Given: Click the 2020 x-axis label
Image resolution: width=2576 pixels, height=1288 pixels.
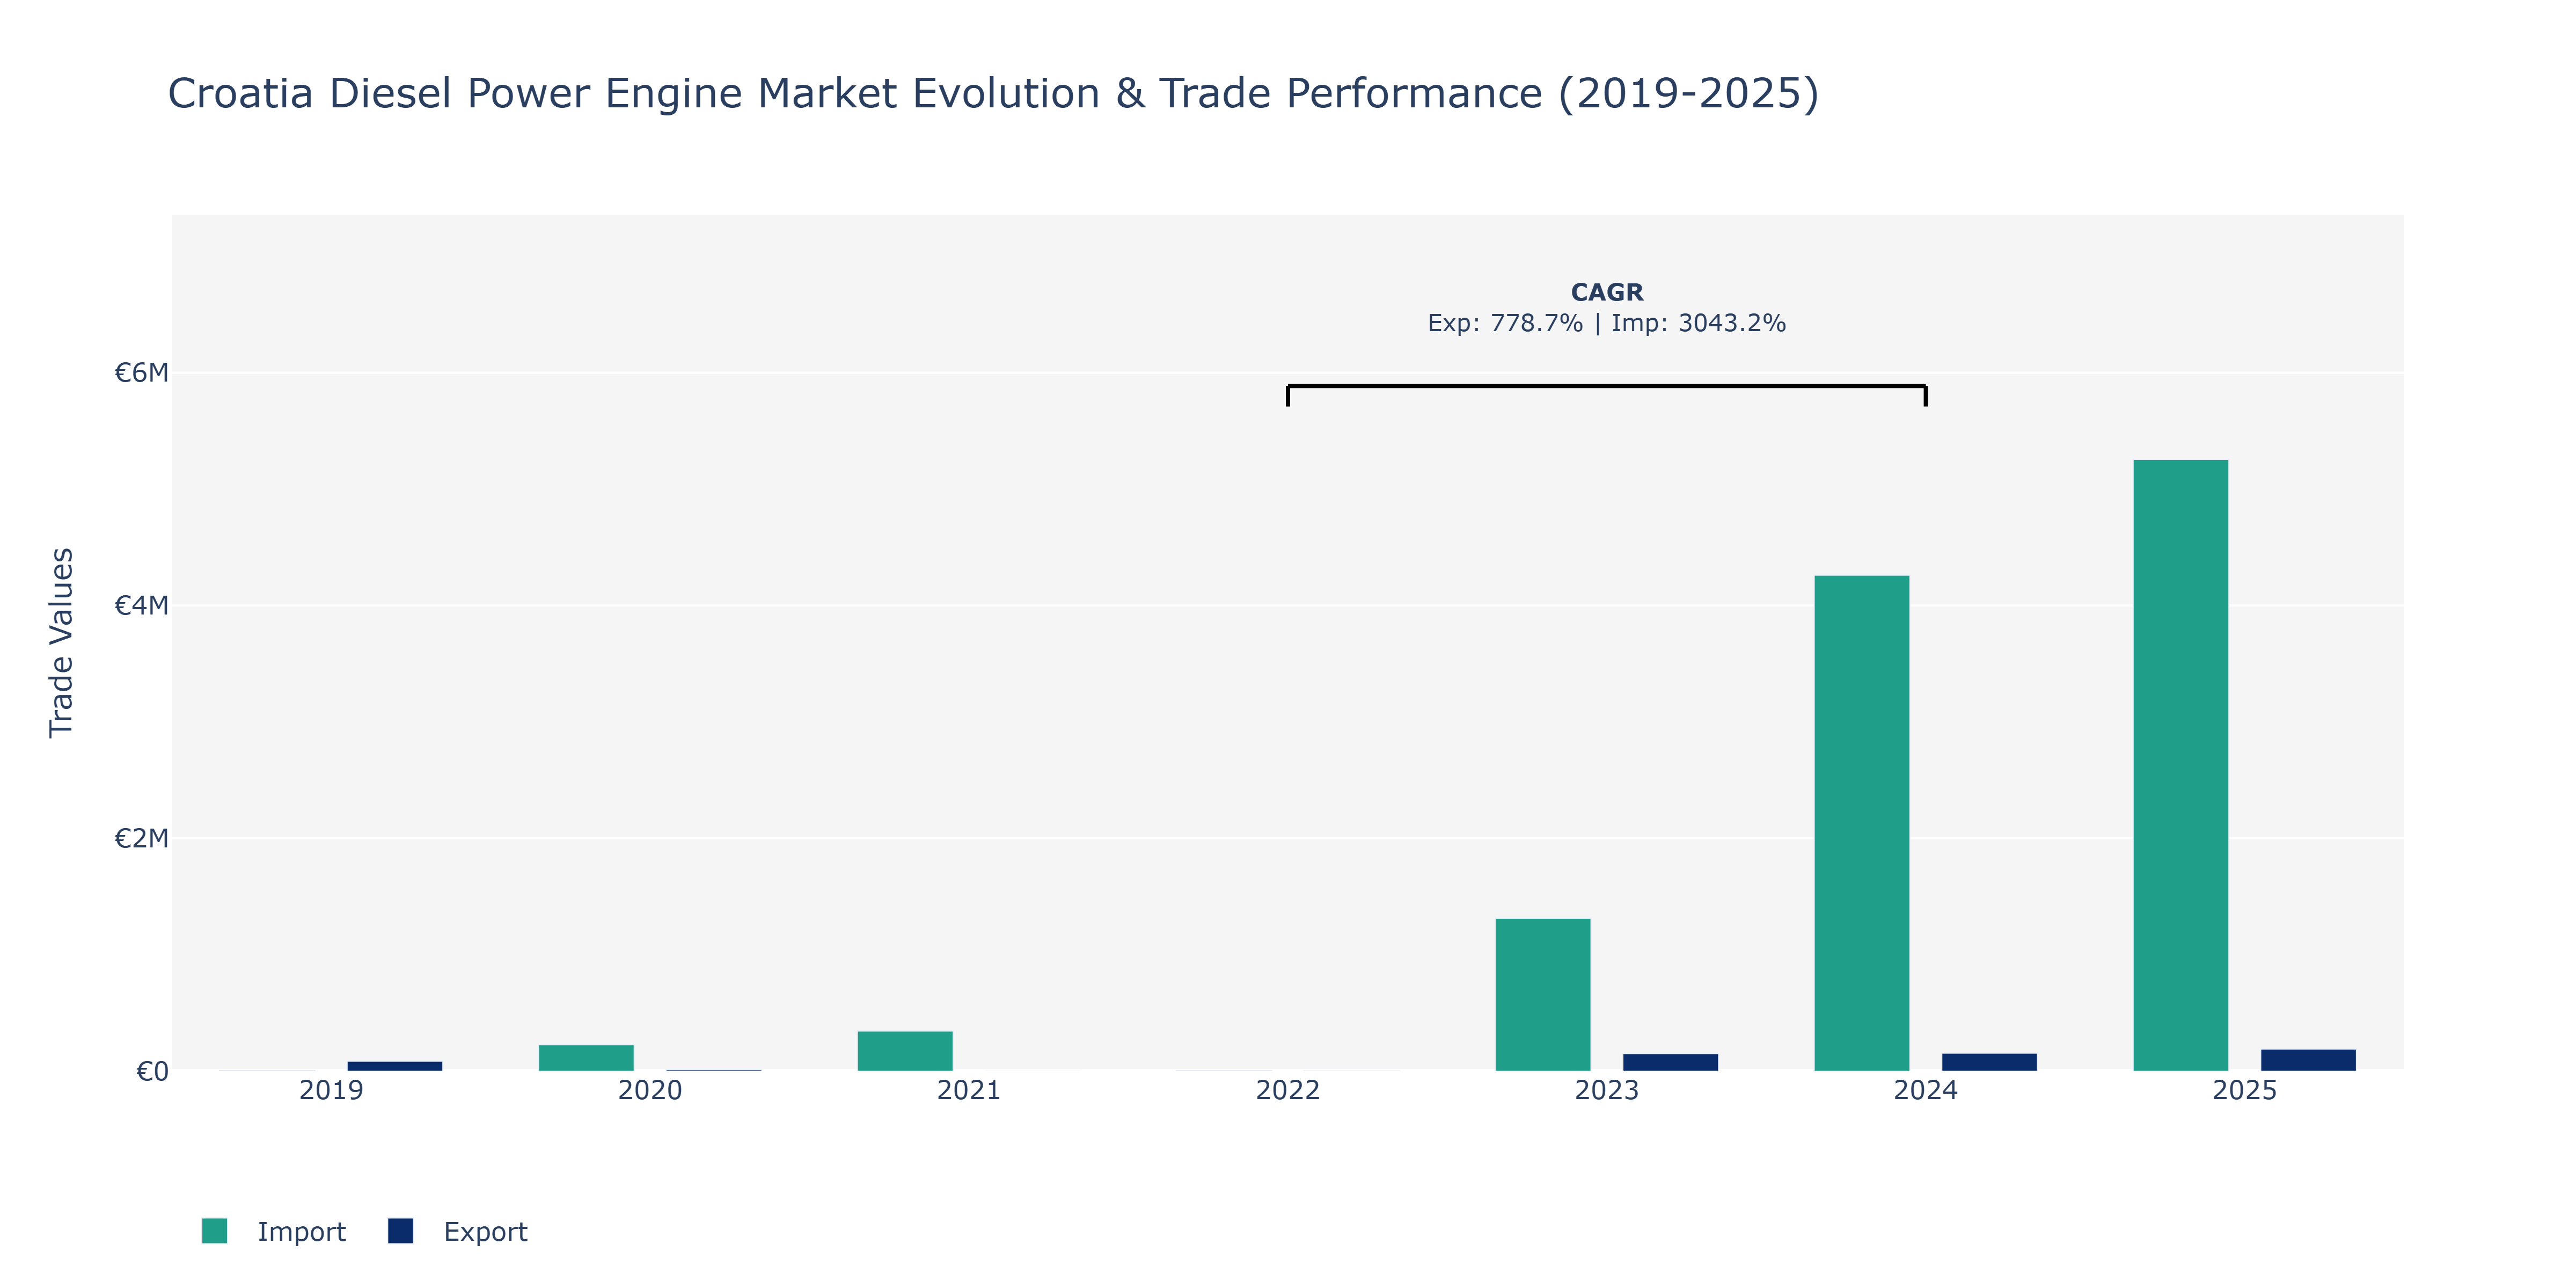Looking at the screenshot, I should [x=650, y=1090].
